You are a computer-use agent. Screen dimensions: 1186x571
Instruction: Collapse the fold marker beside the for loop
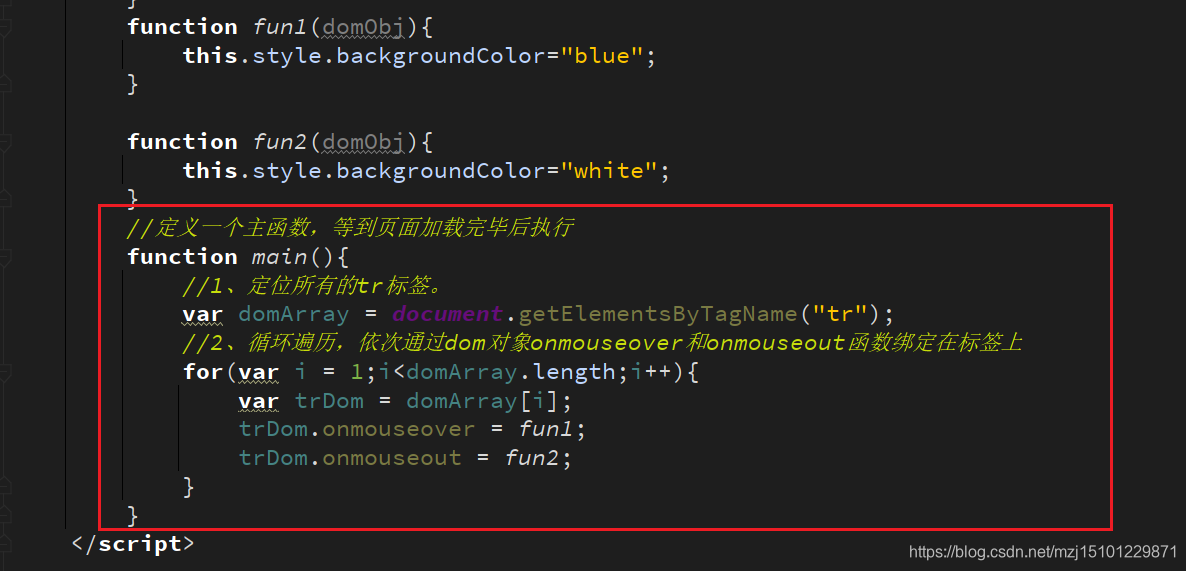point(4,372)
